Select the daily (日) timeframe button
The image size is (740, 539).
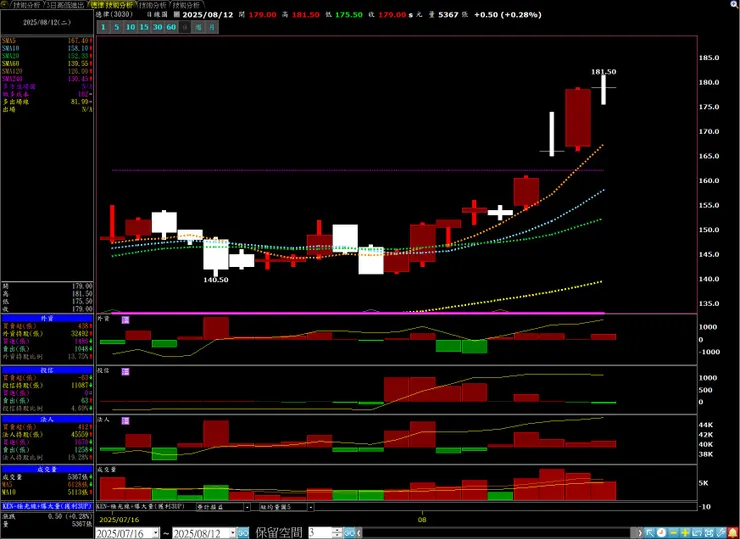pyautogui.click(x=185, y=27)
